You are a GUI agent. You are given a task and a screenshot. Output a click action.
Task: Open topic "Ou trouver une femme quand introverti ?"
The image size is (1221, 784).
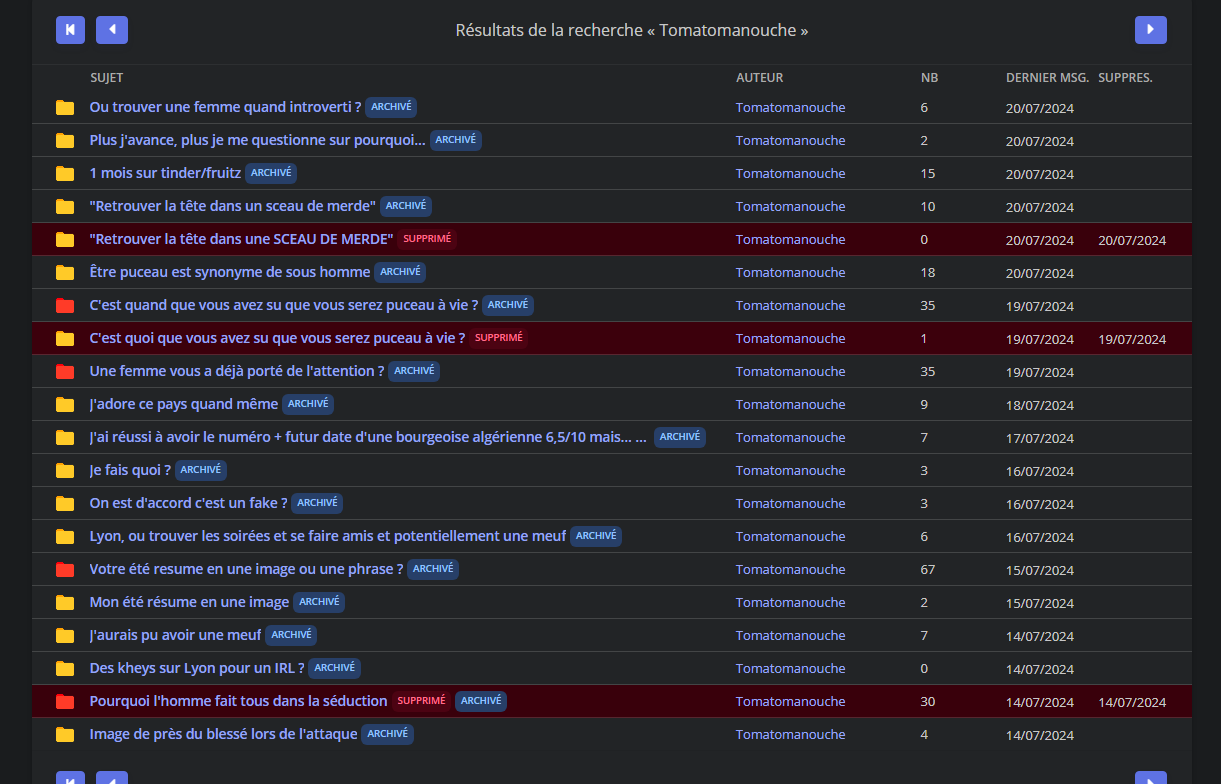[x=225, y=107]
